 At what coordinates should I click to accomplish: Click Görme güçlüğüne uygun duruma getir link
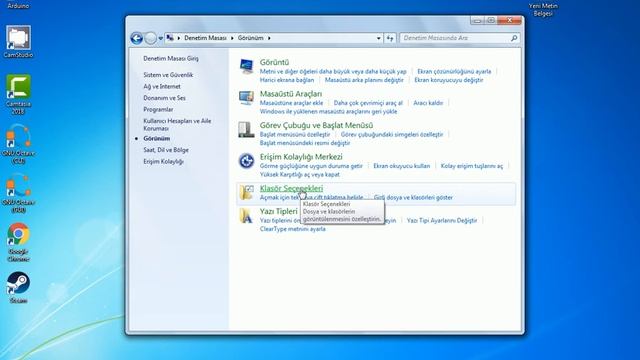(x=311, y=166)
